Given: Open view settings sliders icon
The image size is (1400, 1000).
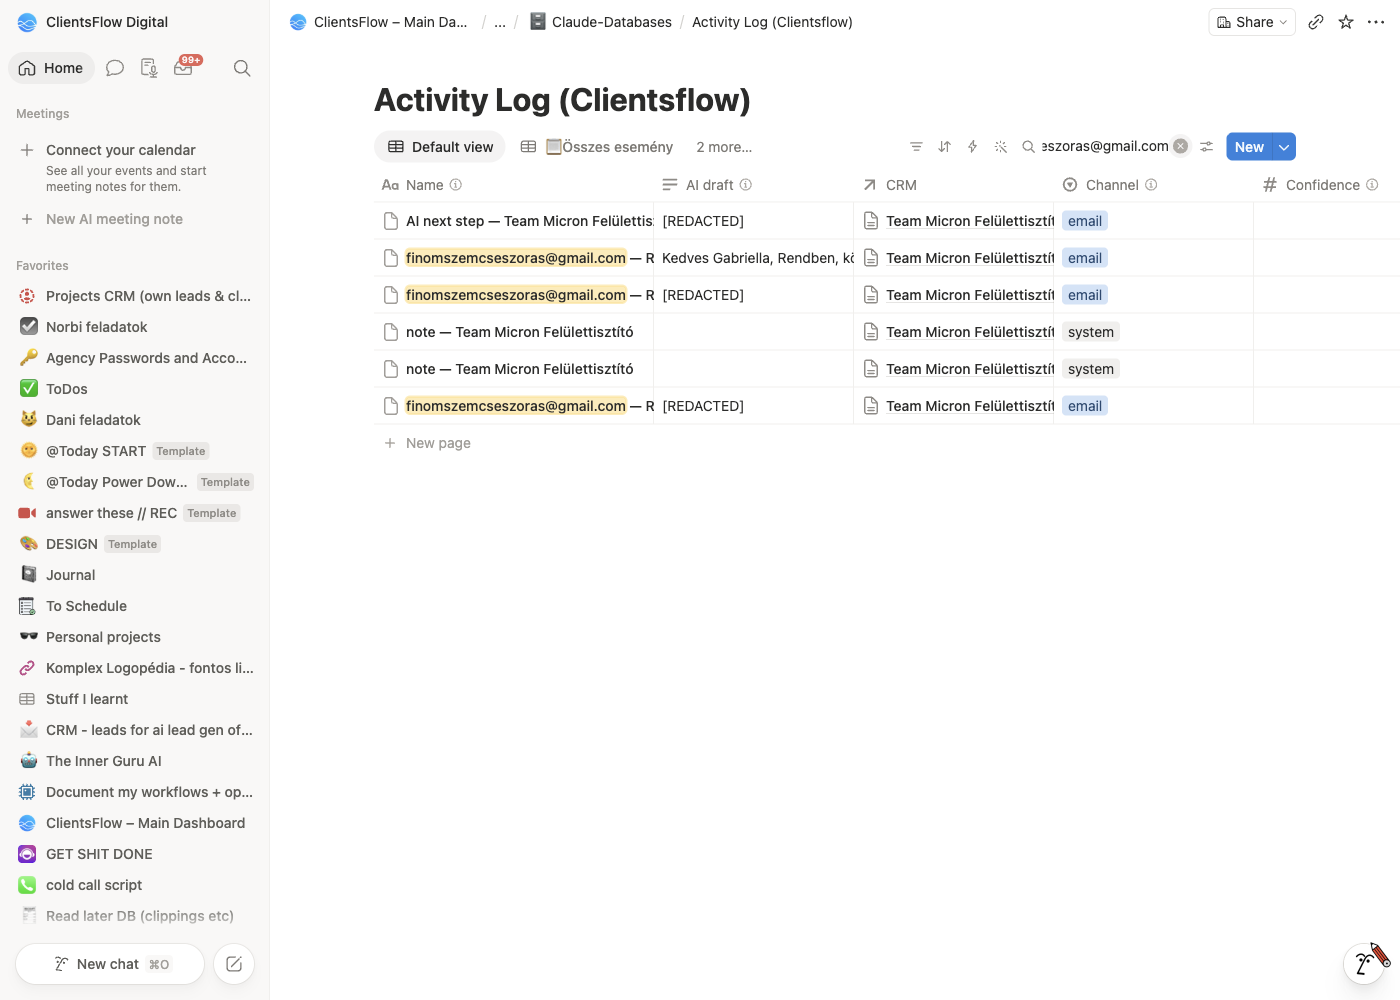Looking at the screenshot, I should tap(1207, 147).
